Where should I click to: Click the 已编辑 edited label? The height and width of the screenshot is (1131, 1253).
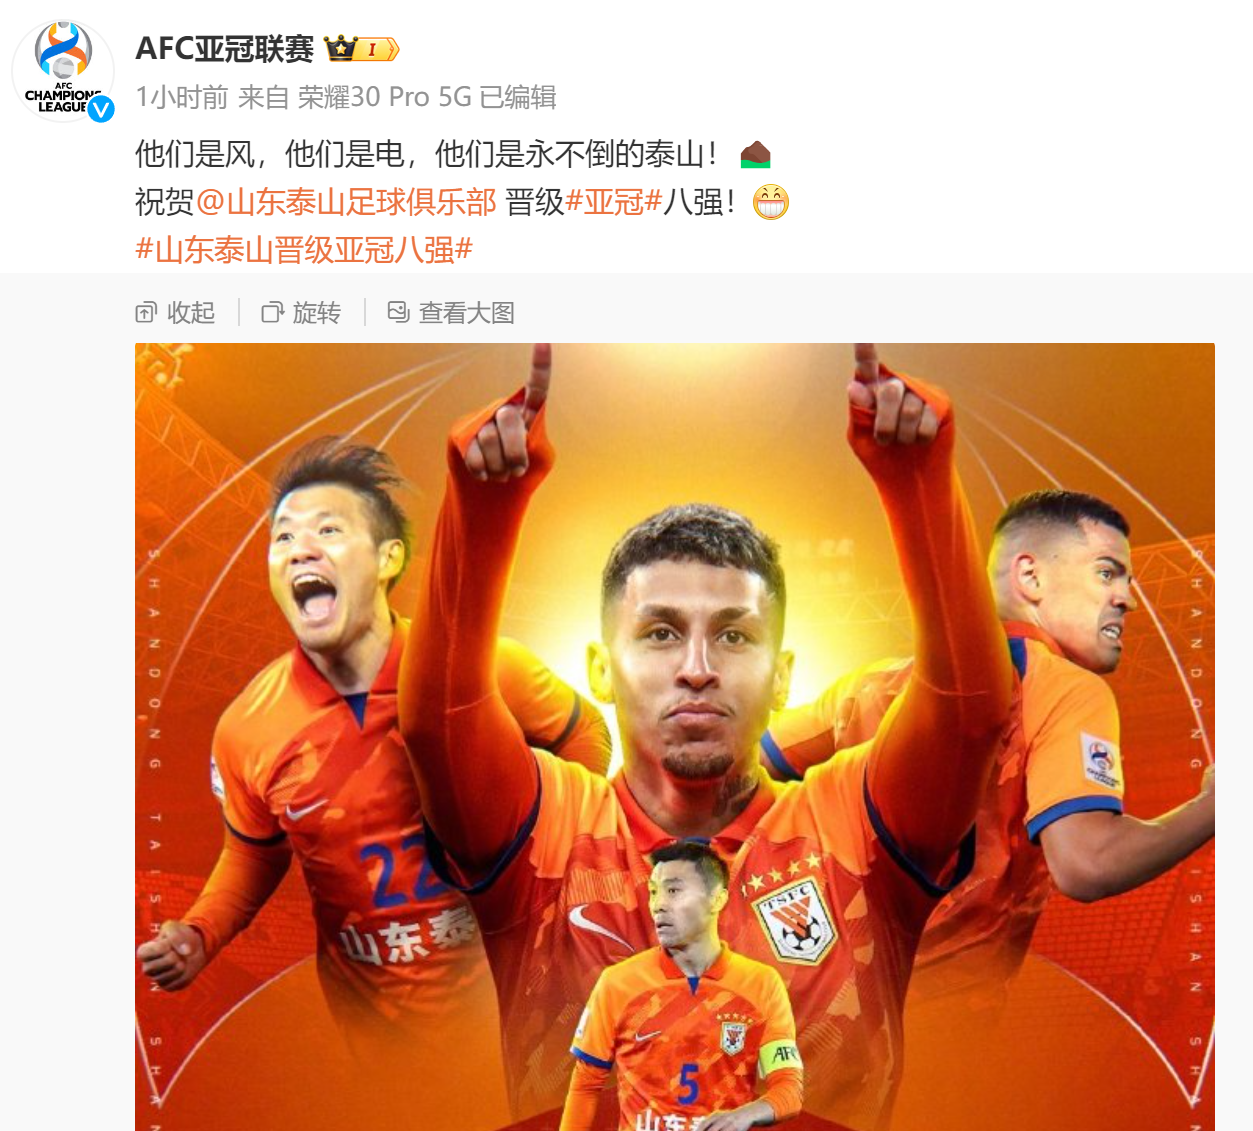pos(518,97)
